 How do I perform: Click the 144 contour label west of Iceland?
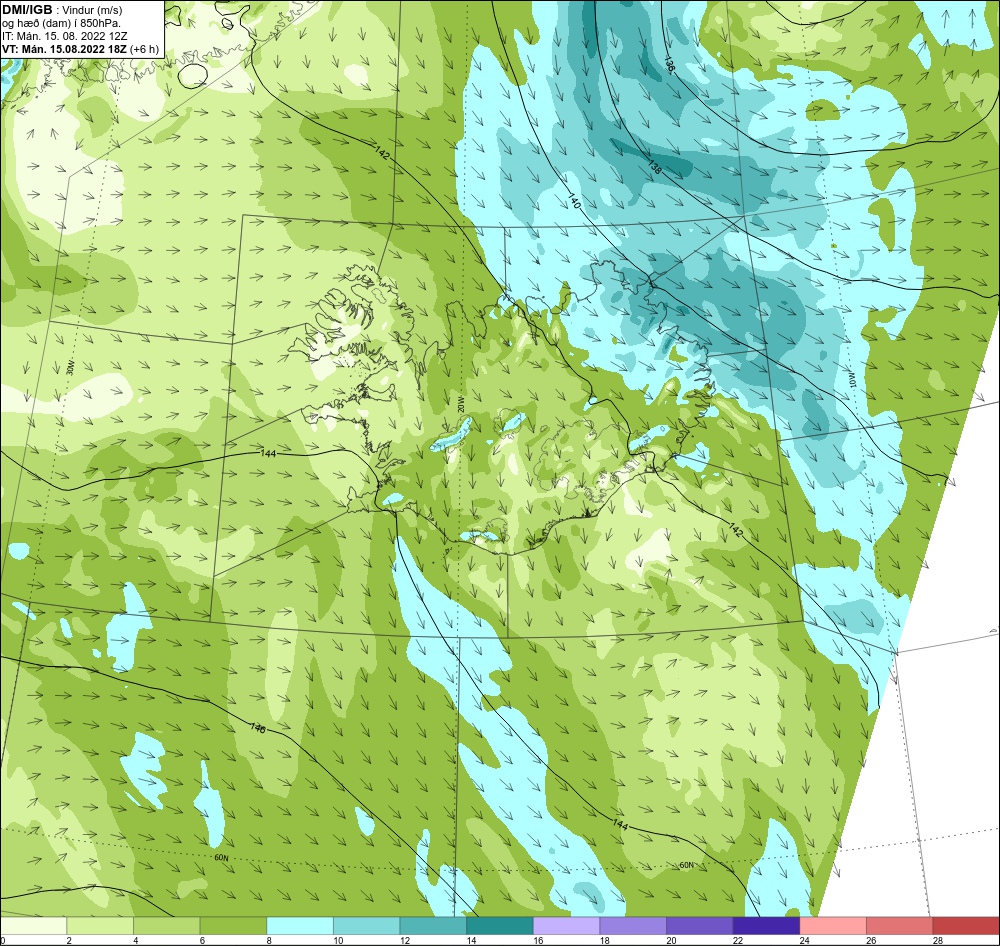click(x=268, y=453)
